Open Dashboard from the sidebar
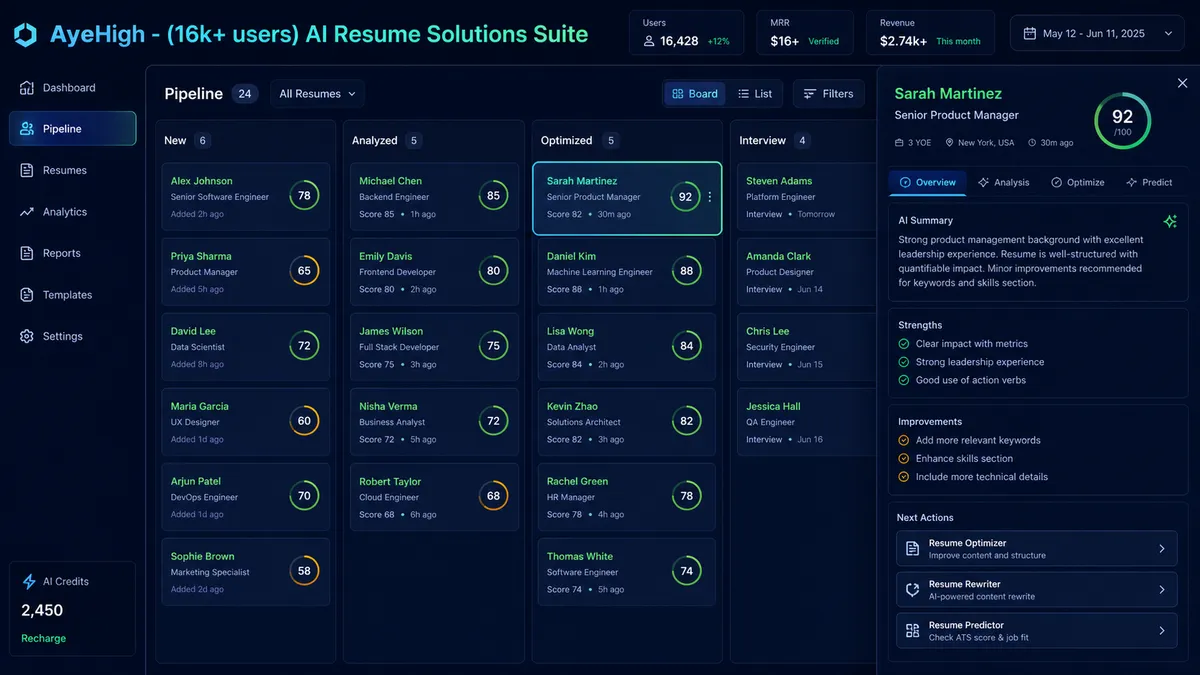 point(72,88)
